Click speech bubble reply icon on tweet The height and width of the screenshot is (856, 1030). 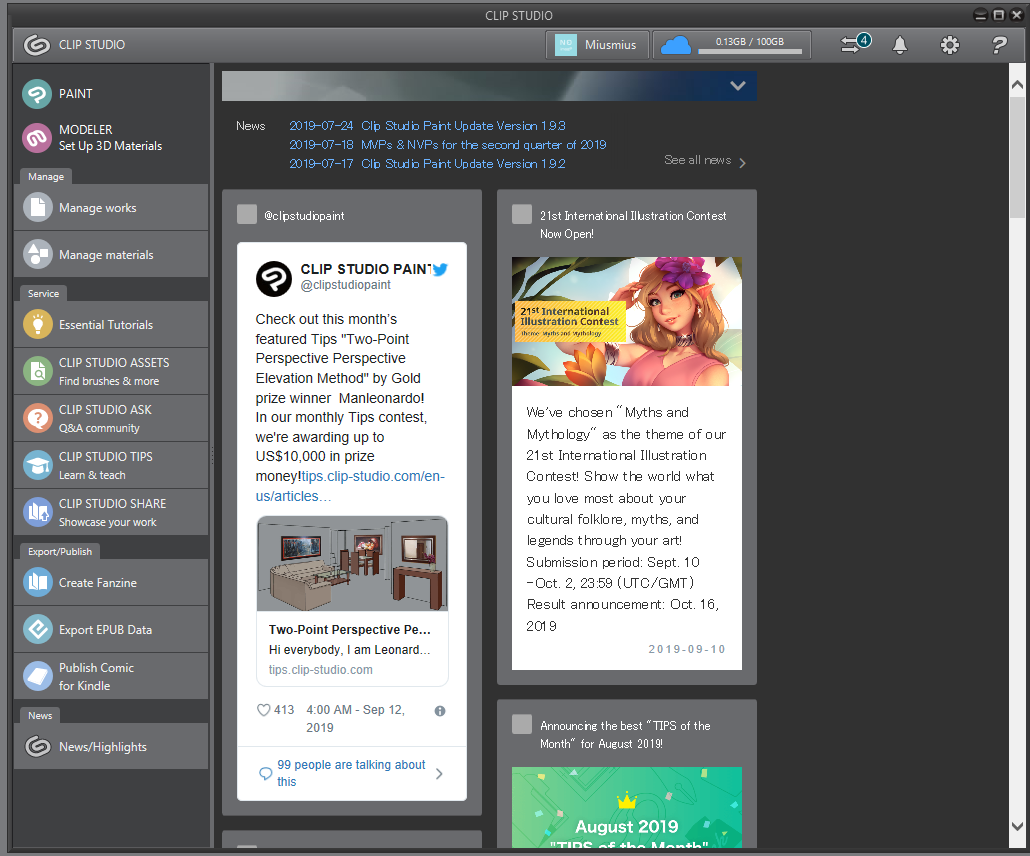pyautogui.click(x=265, y=773)
